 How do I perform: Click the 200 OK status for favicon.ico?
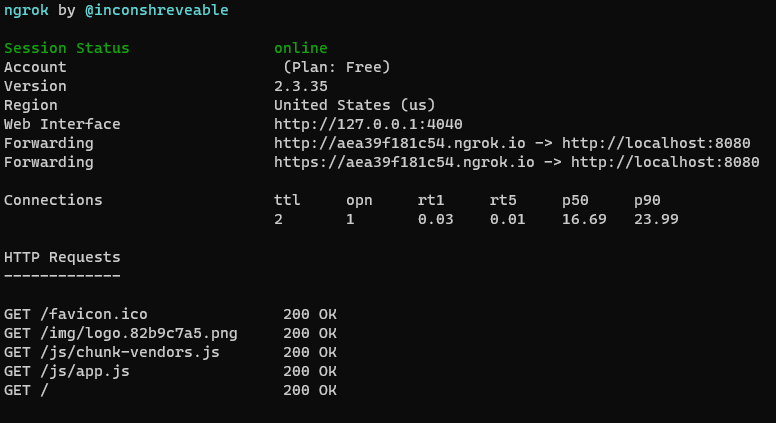click(x=310, y=314)
